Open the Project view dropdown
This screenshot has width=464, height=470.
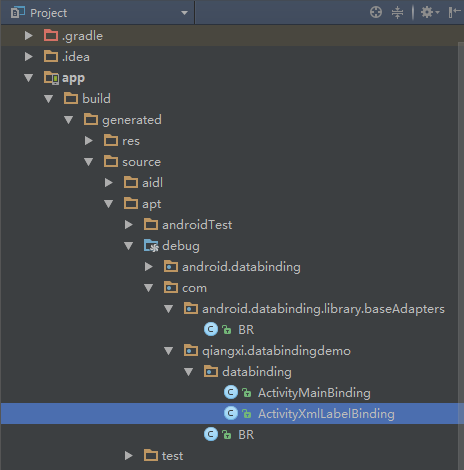point(184,13)
